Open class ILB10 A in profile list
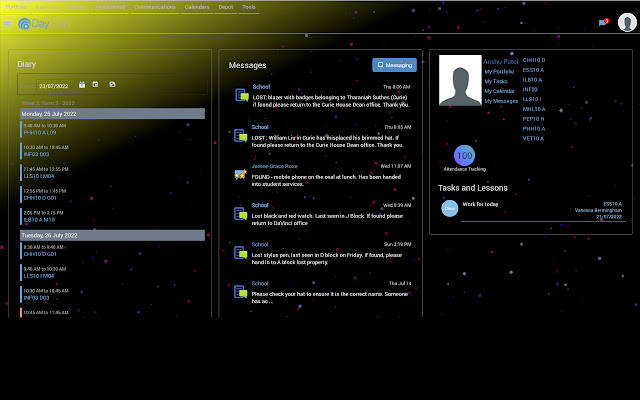 532,80
